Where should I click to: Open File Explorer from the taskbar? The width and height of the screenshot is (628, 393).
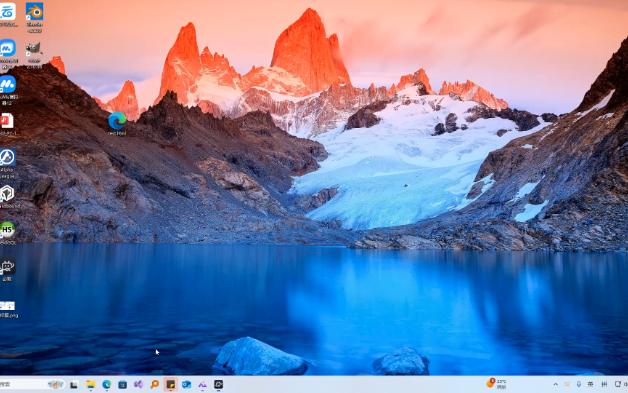(x=91, y=385)
